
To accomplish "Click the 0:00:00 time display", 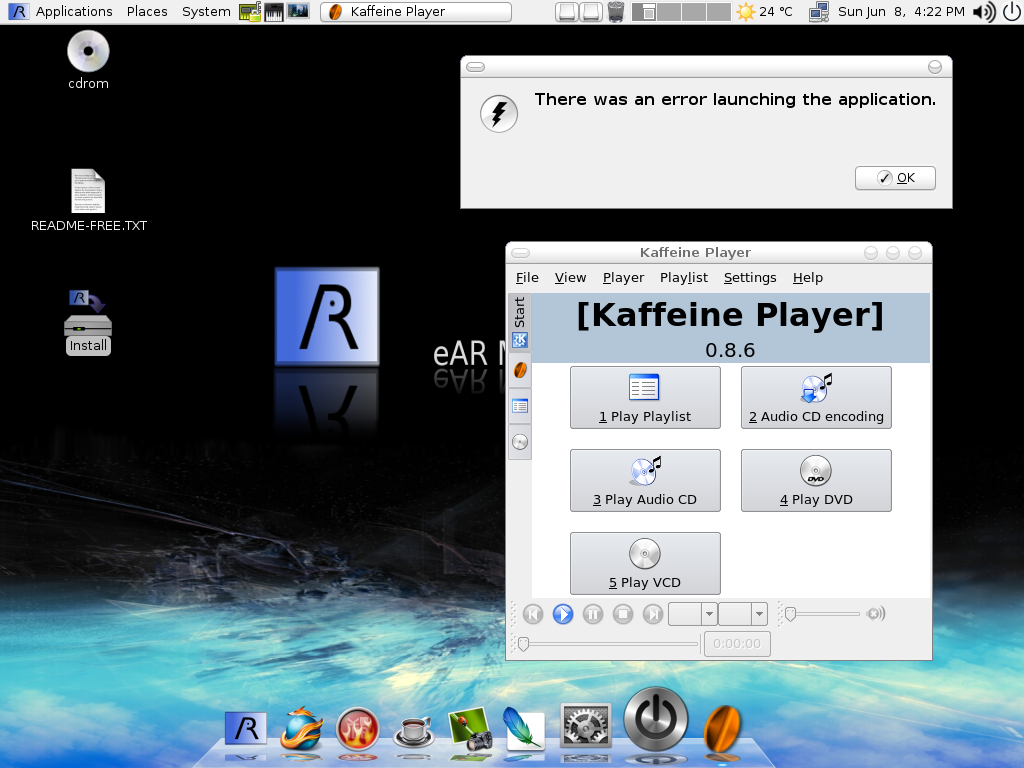I will pyautogui.click(x=737, y=644).
